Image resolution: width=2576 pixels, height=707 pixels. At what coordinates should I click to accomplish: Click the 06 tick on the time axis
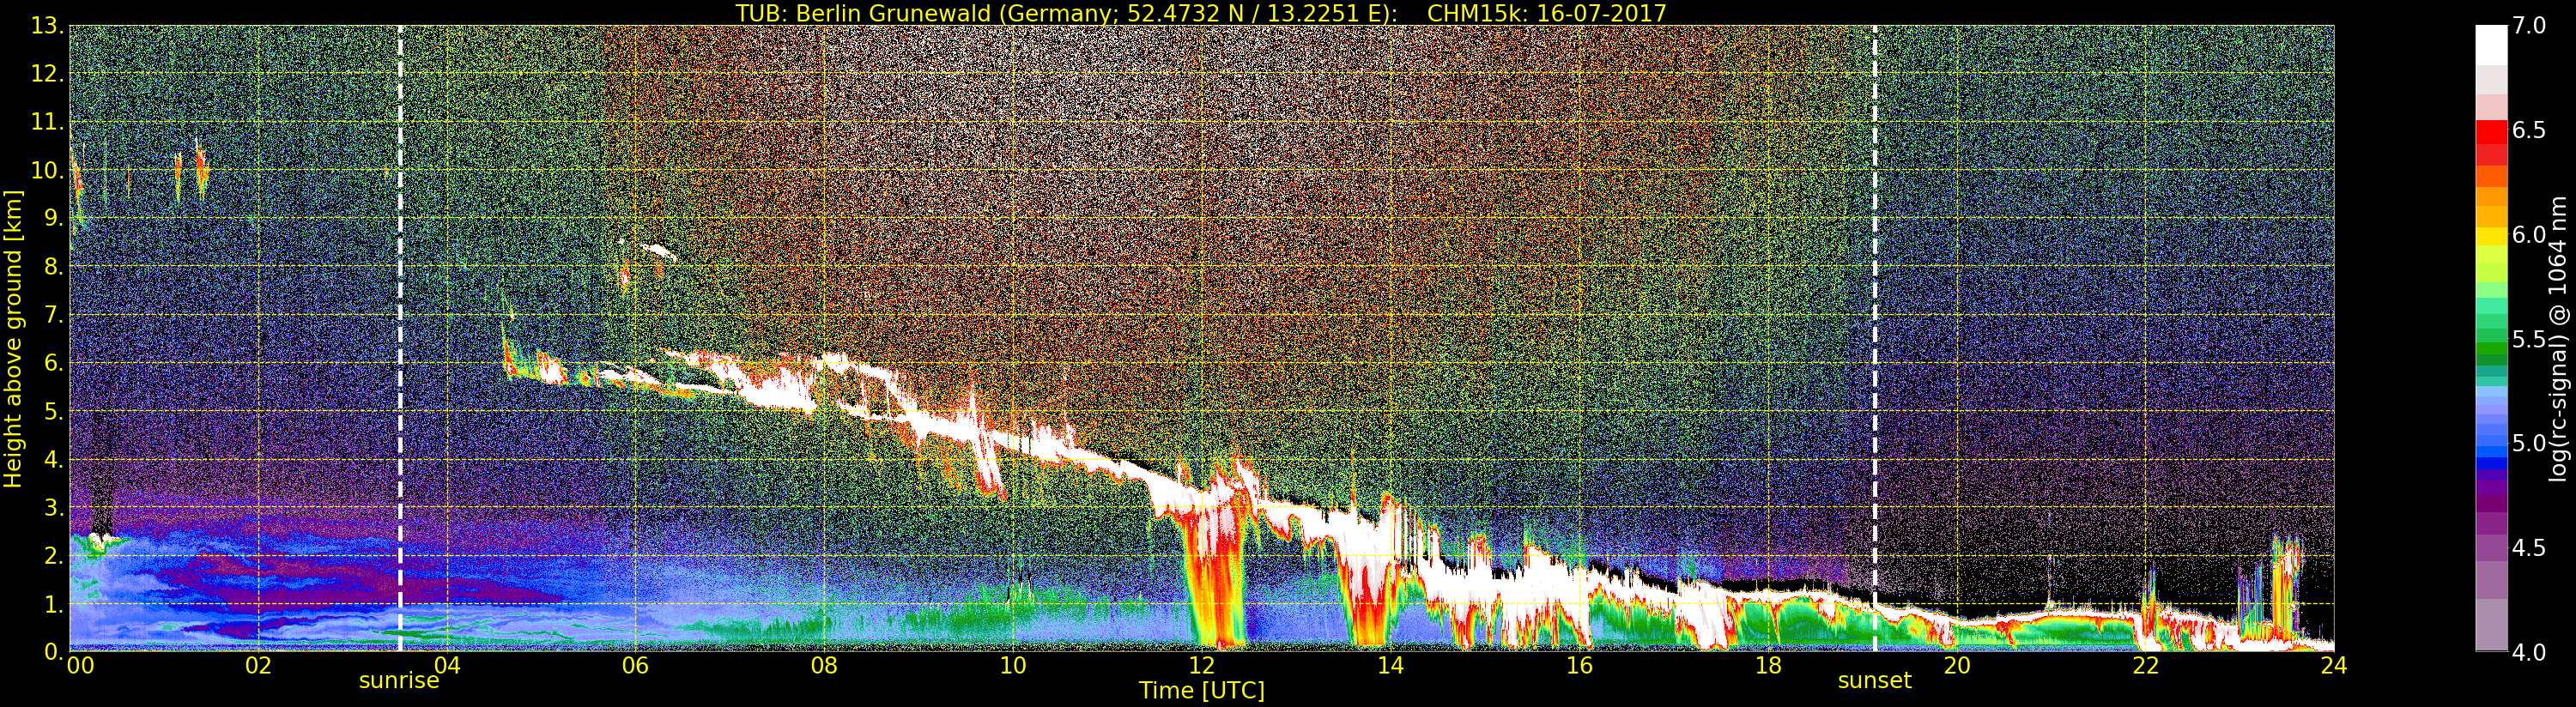pos(635,667)
